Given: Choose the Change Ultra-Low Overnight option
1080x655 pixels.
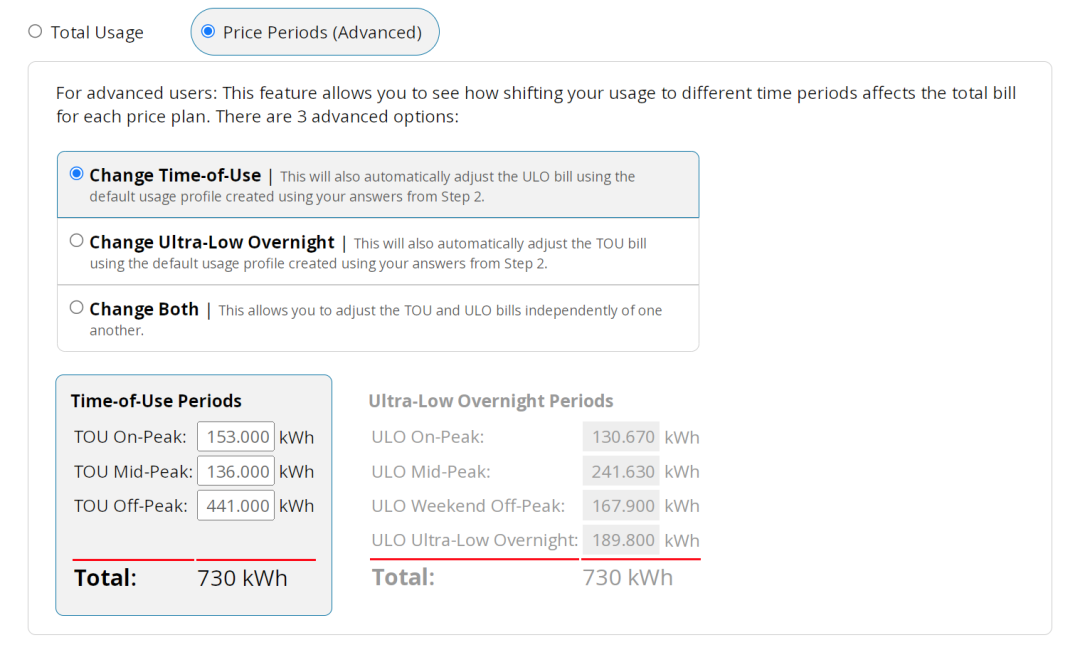Looking at the screenshot, I should (76, 240).
